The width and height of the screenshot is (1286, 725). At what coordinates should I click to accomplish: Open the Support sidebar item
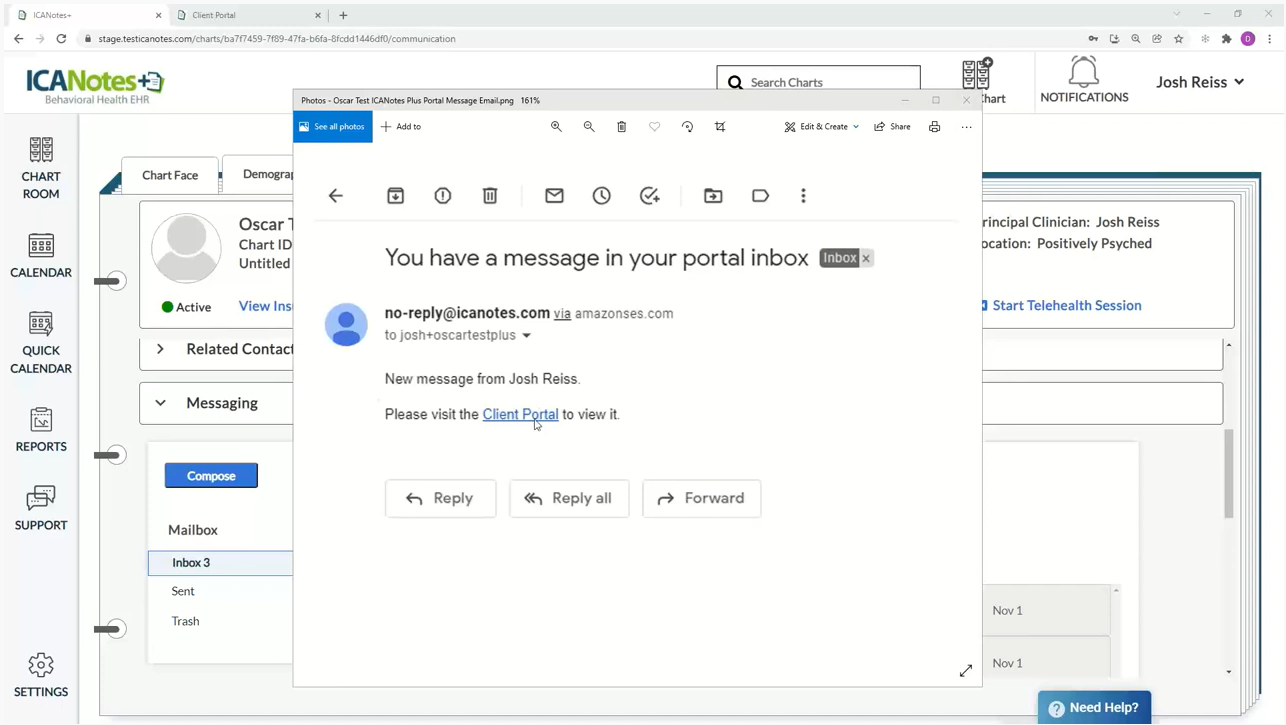tap(41, 508)
